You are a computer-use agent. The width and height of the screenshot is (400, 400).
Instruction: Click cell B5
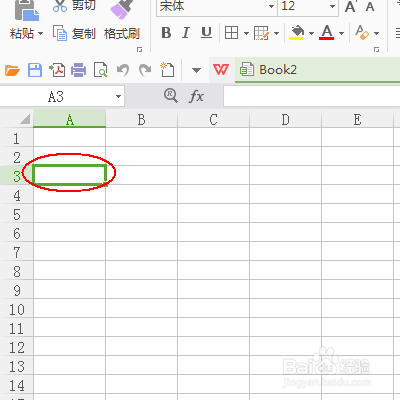pyautogui.click(x=142, y=214)
